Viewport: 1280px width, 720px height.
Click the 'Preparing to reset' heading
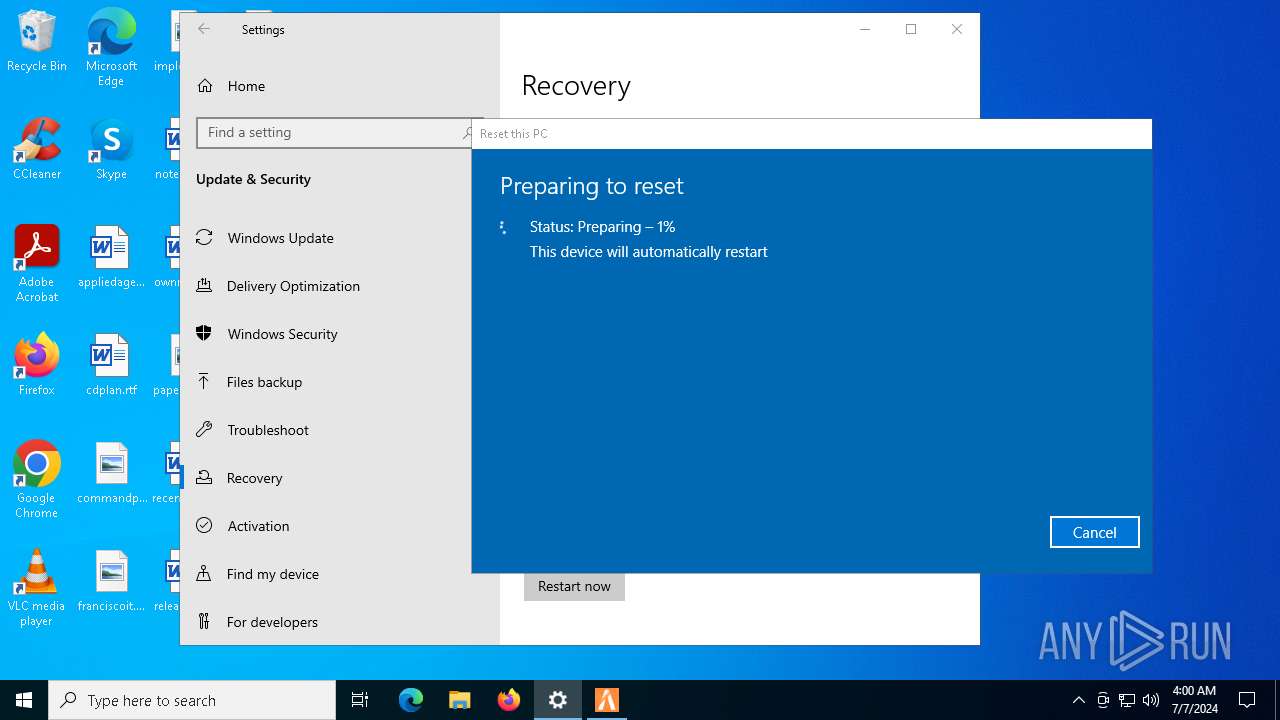tap(592, 186)
